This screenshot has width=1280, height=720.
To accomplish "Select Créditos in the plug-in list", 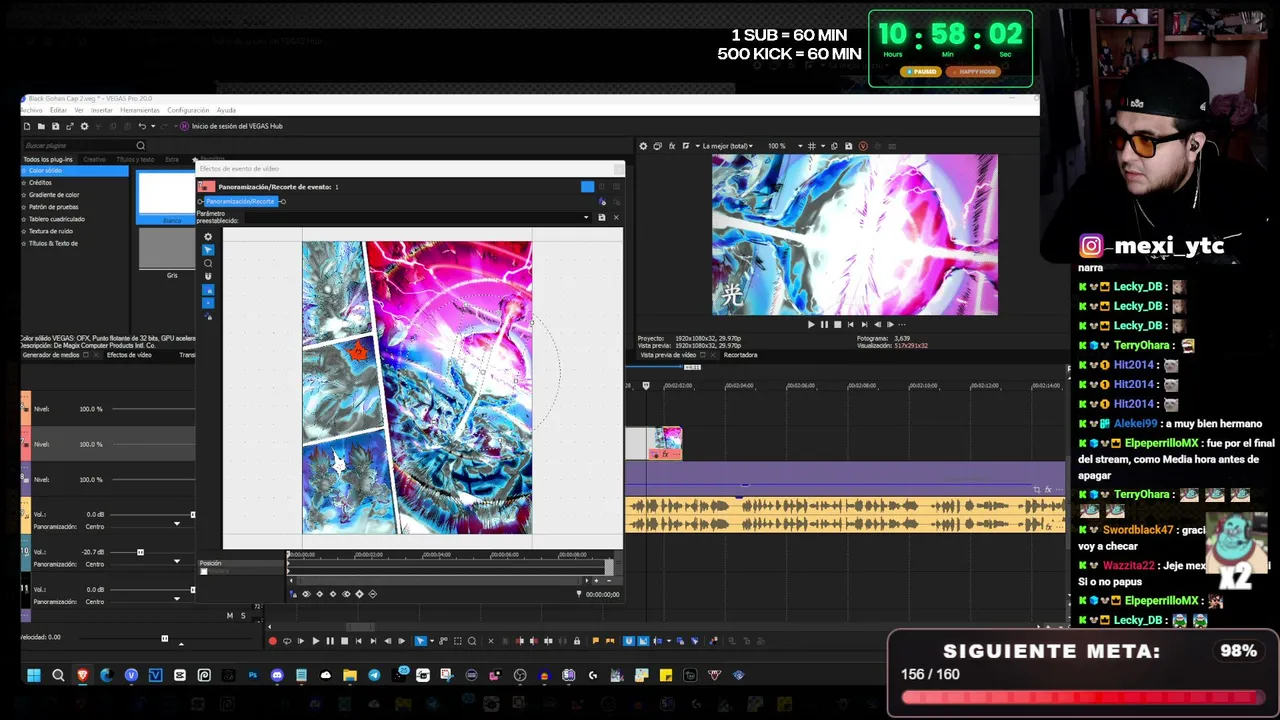I will (40, 183).
